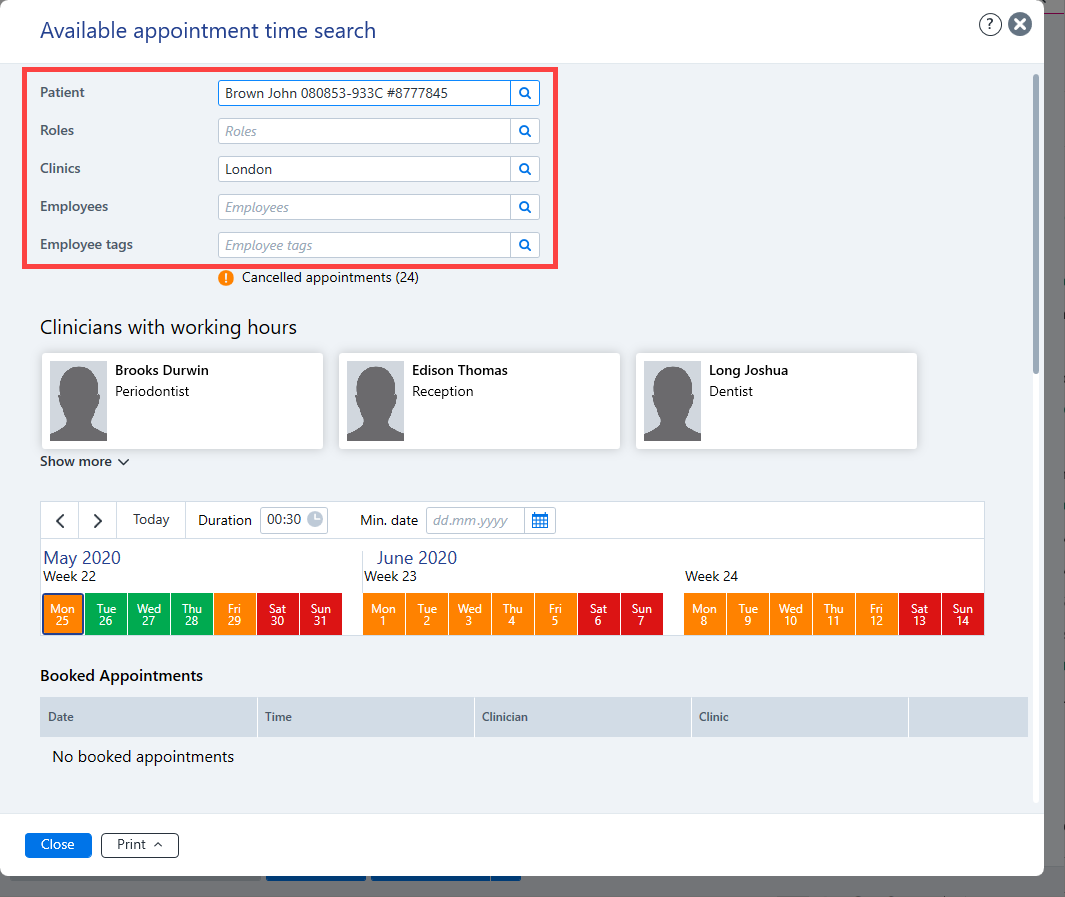Edit the Duration 00:30 field
Image resolution: width=1065 pixels, height=897 pixels.
pos(293,520)
